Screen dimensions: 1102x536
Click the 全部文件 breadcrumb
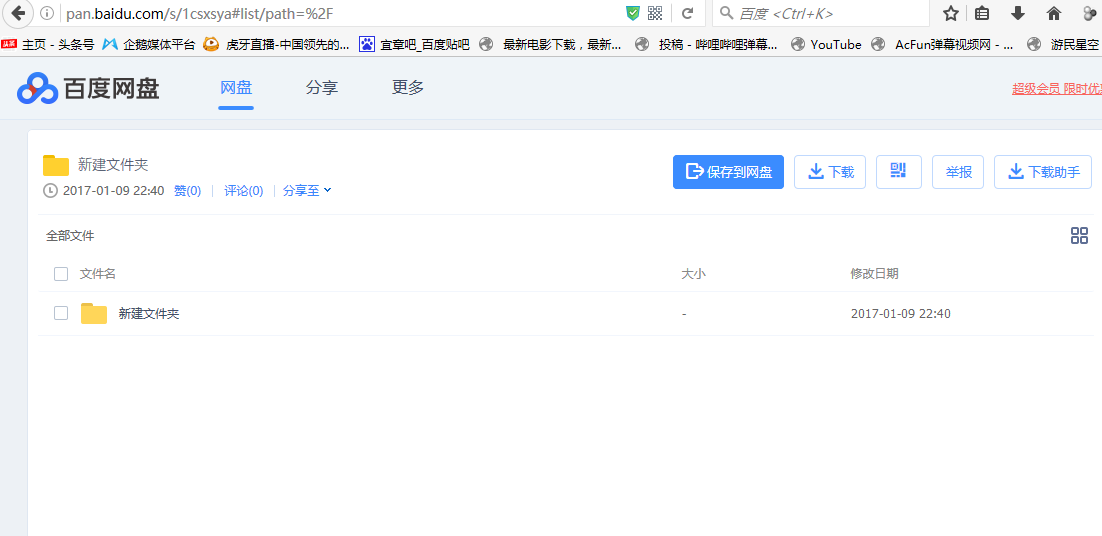[70, 236]
